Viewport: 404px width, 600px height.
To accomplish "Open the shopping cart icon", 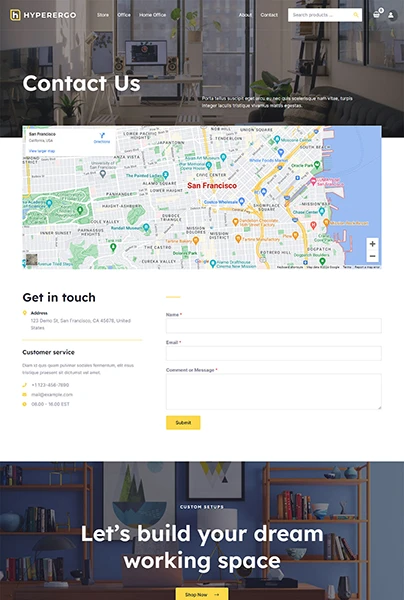I will [376, 15].
